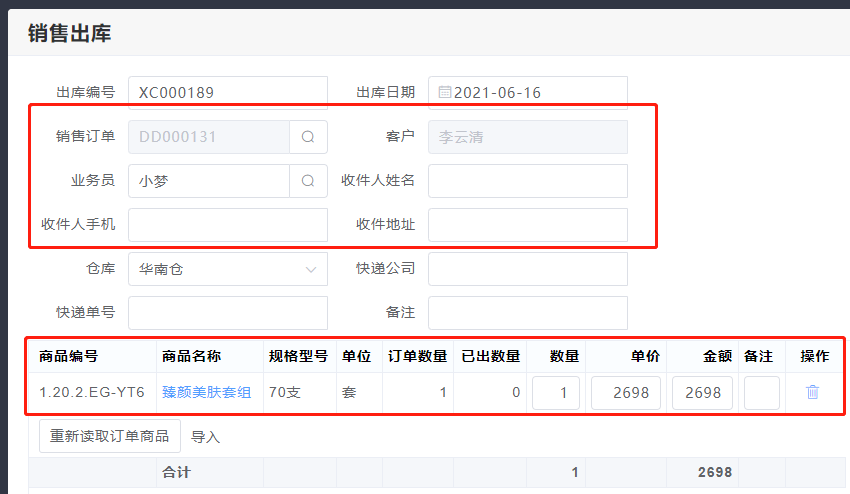This screenshot has height=494, width=850.
Task: Click the 收件人姓名 input field
Action: (x=527, y=181)
